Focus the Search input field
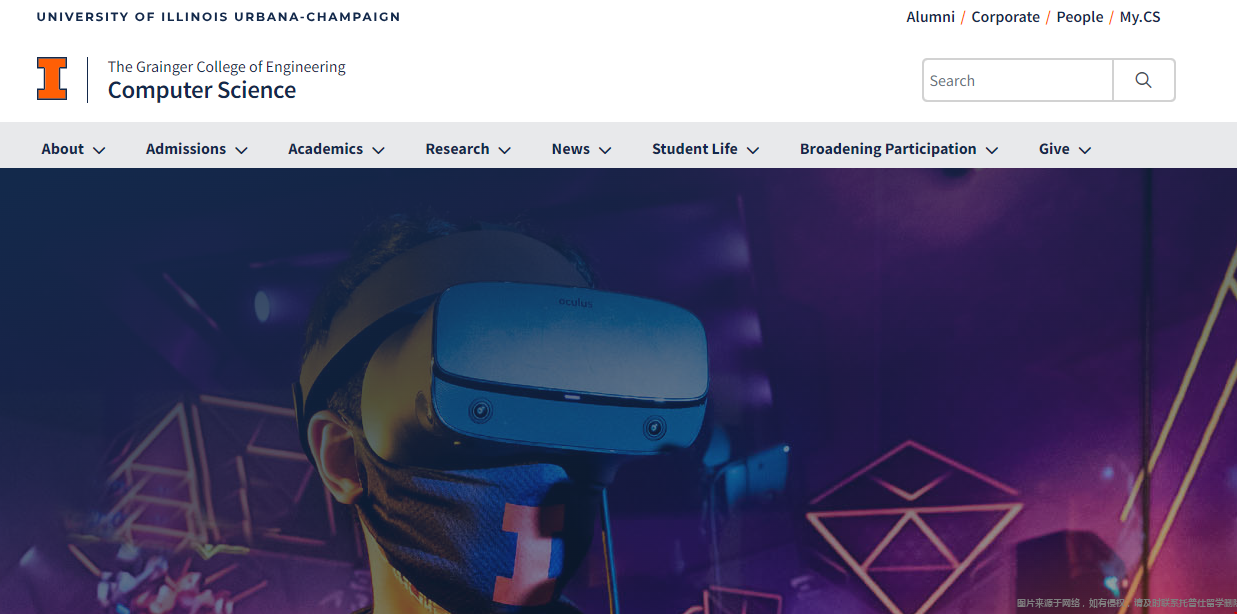This screenshot has height=614, width=1237. click(x=1018, y=80)
